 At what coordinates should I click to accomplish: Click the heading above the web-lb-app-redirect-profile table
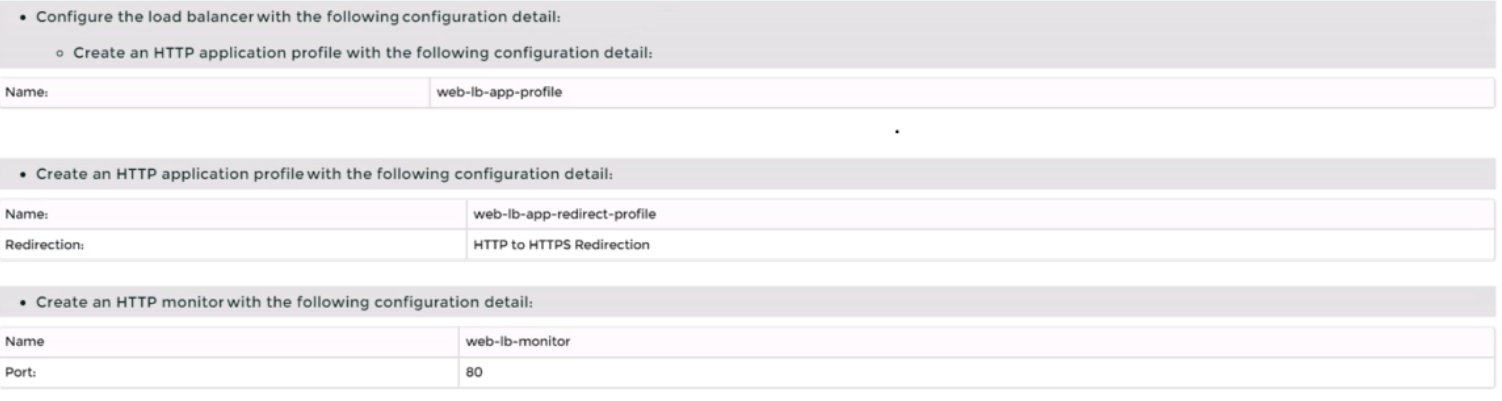[x=330, y=174]
